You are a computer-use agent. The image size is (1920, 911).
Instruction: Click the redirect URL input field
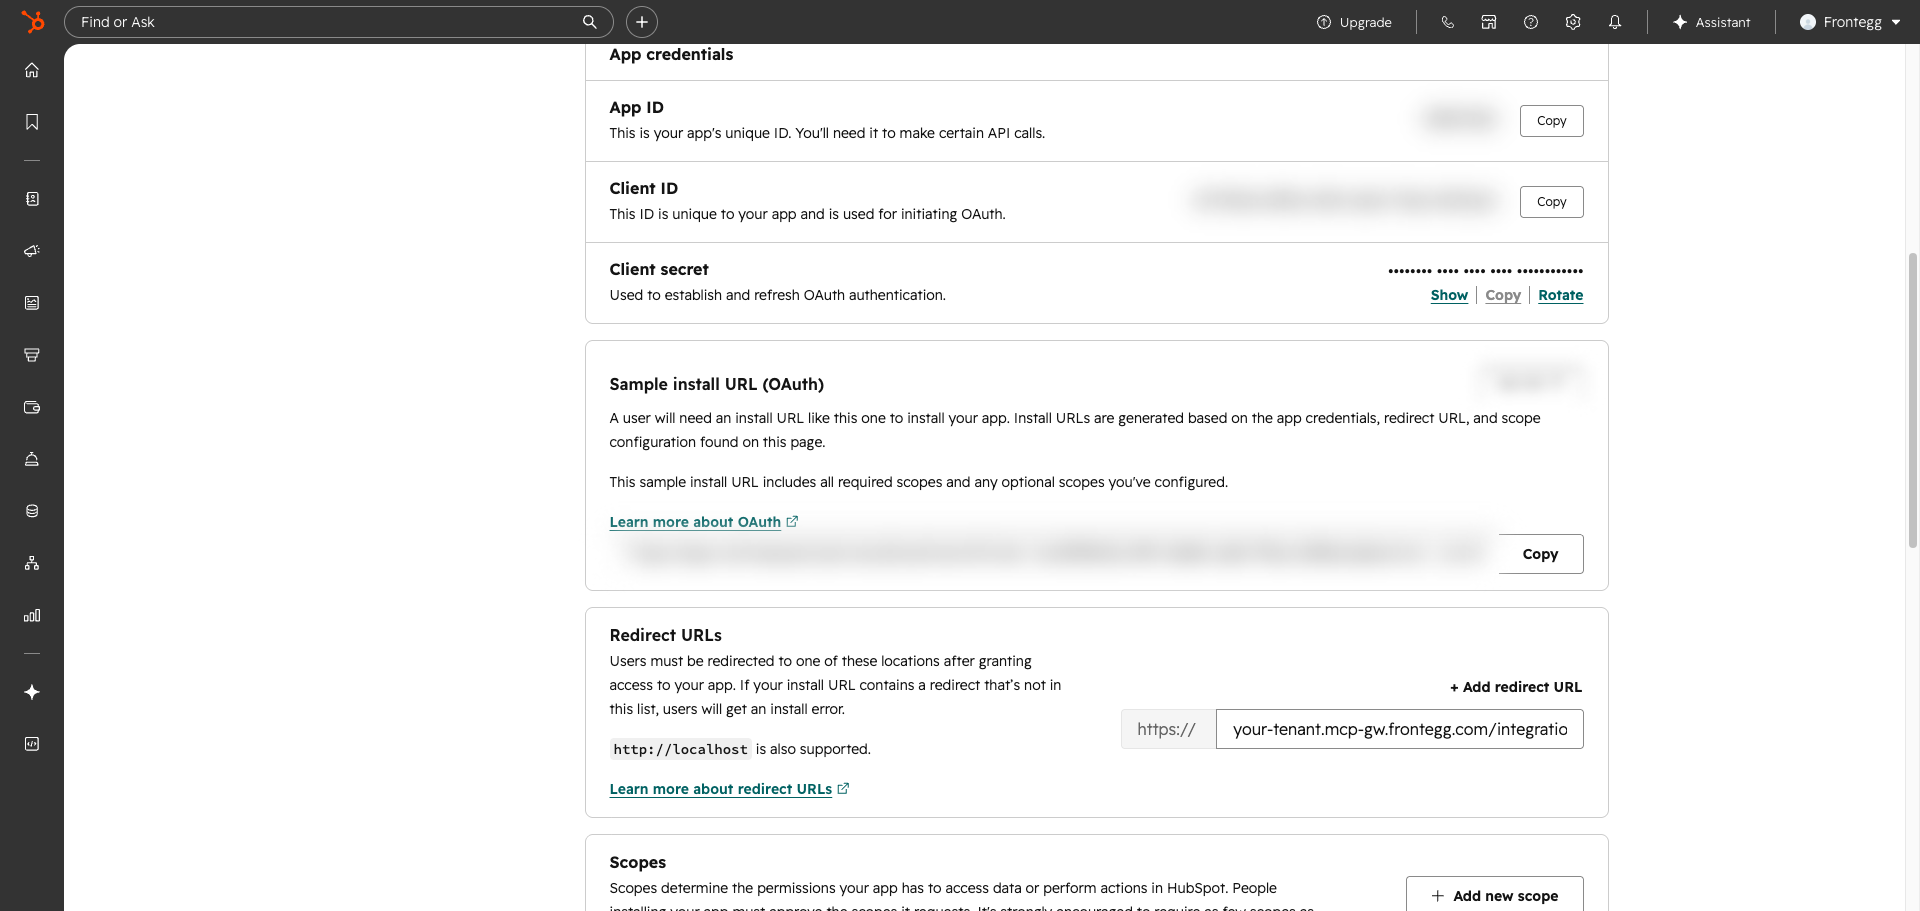[1399, 729]
